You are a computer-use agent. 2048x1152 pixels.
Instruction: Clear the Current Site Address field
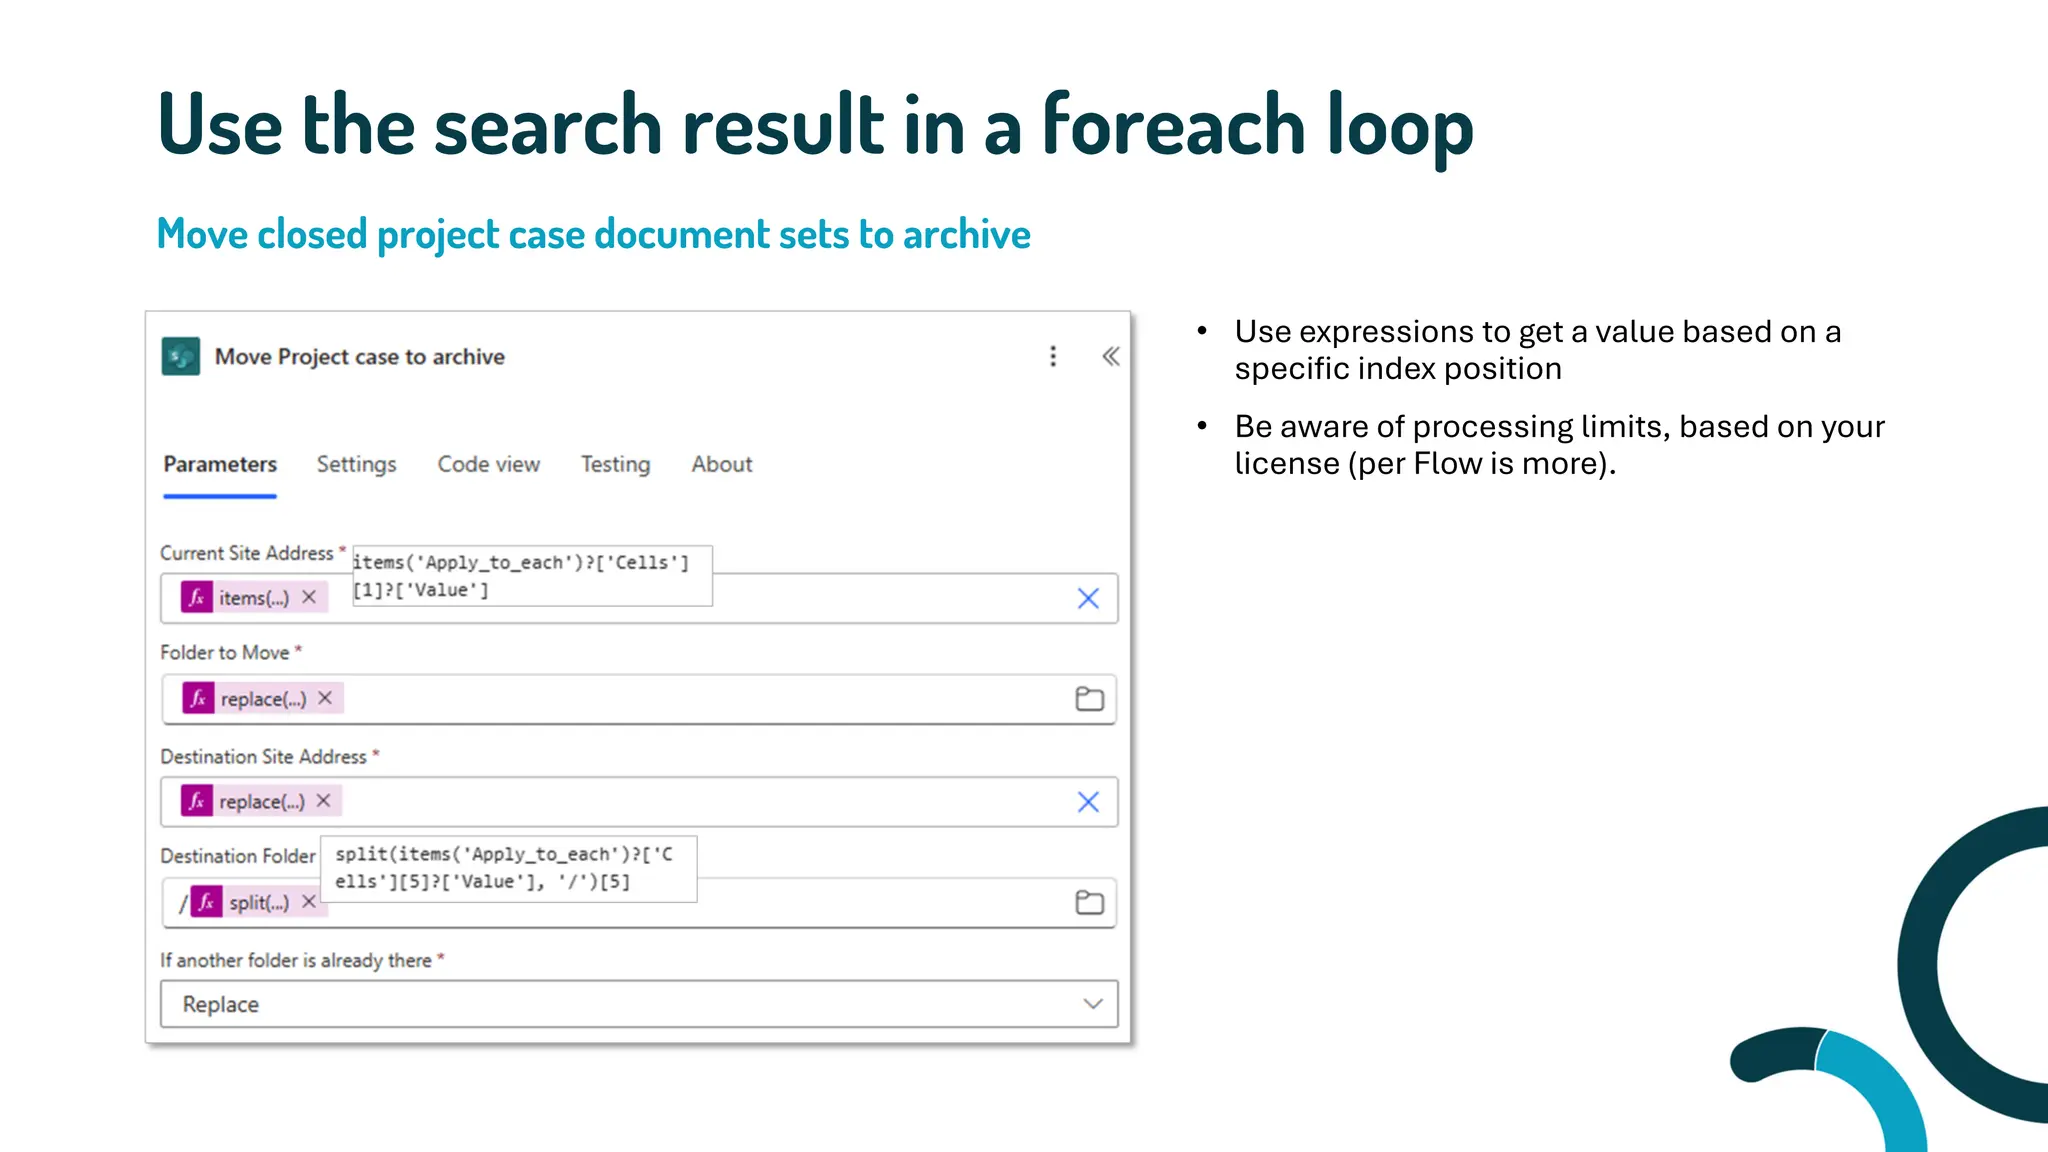click(1088, 598)
